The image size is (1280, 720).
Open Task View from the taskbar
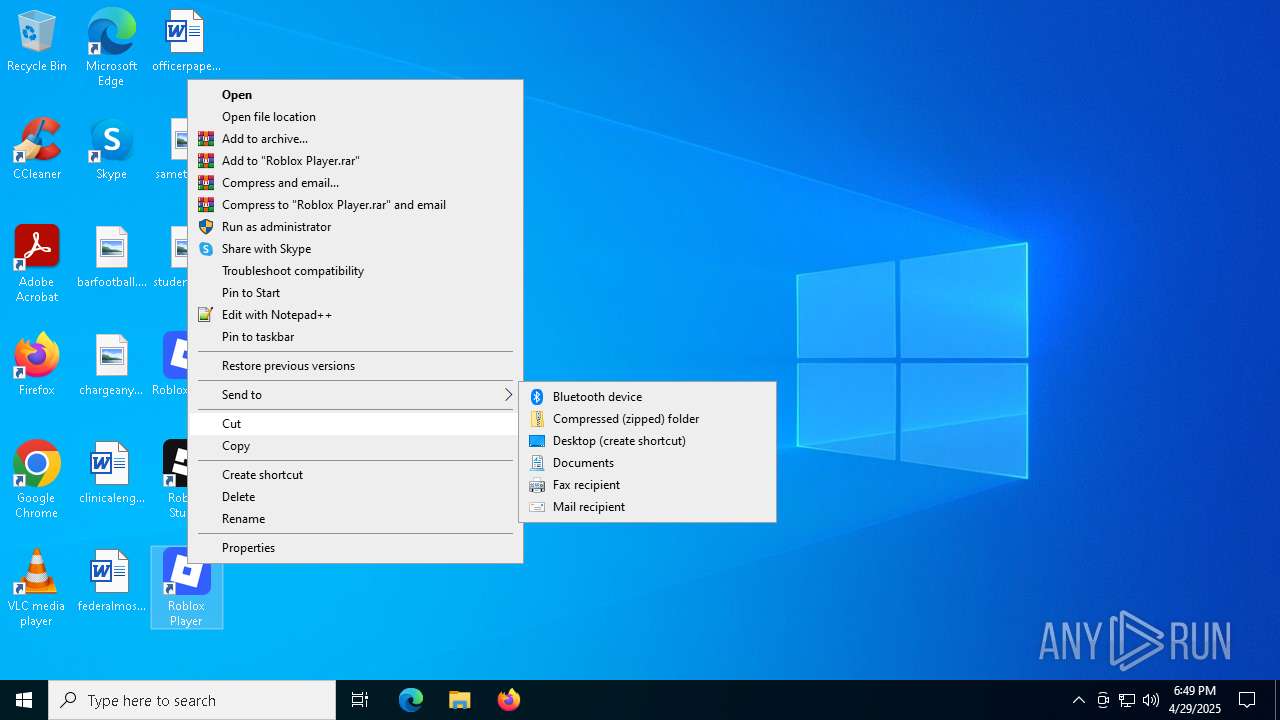click(360, 700)
